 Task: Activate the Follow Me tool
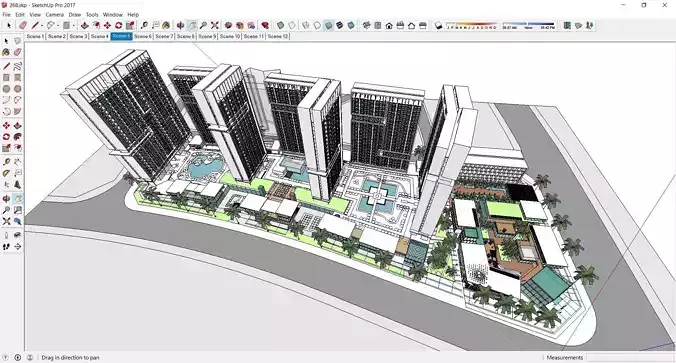coord(17,137)
